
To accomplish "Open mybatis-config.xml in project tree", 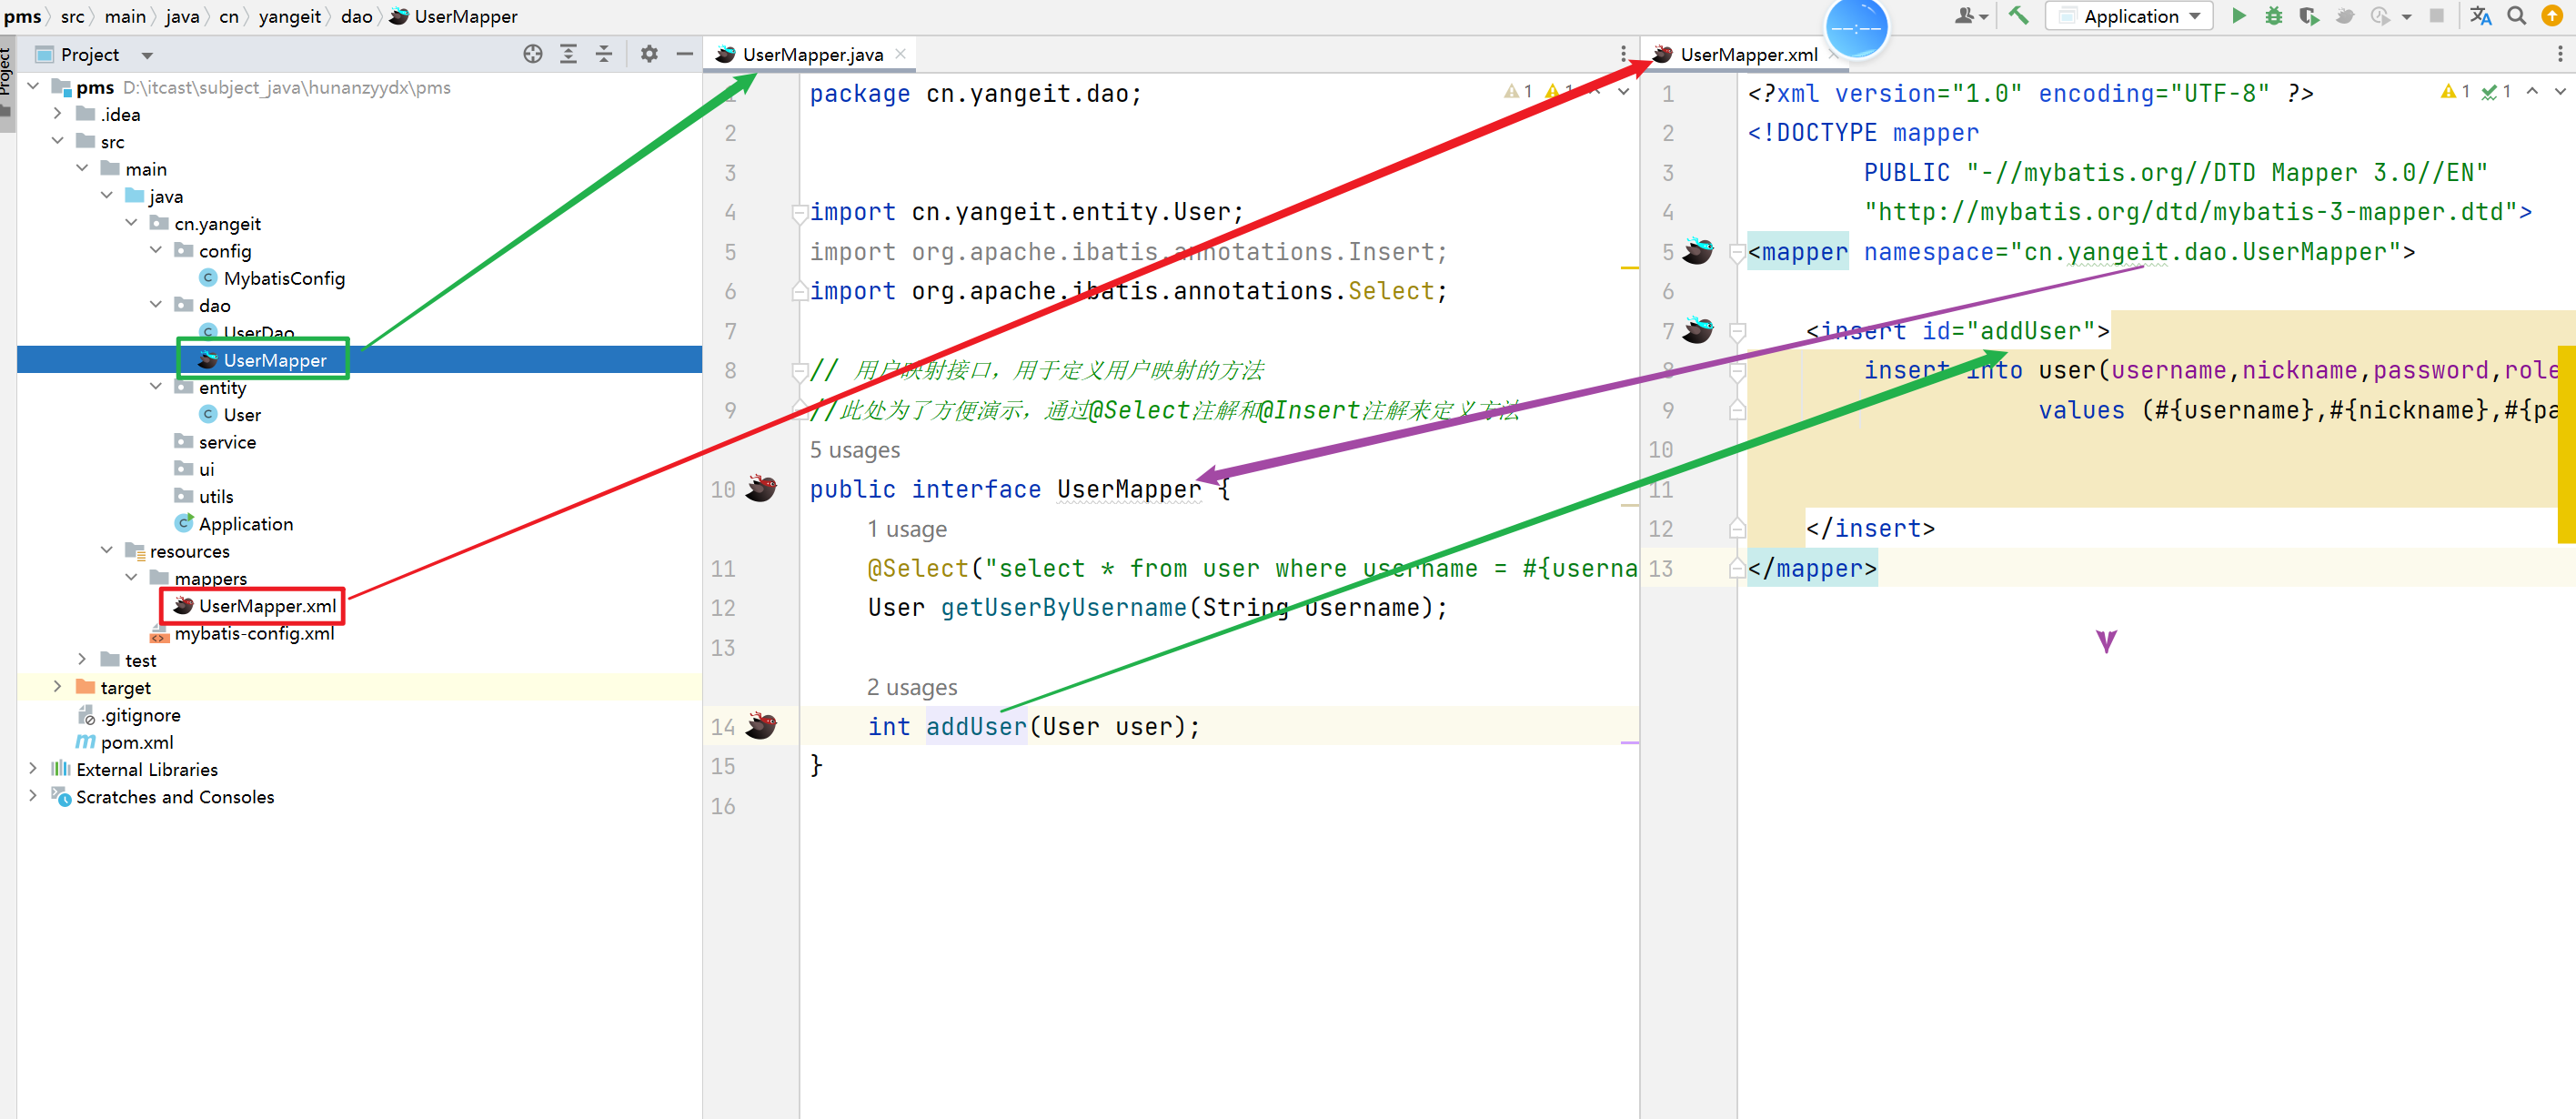I will [x=254, y=633].
